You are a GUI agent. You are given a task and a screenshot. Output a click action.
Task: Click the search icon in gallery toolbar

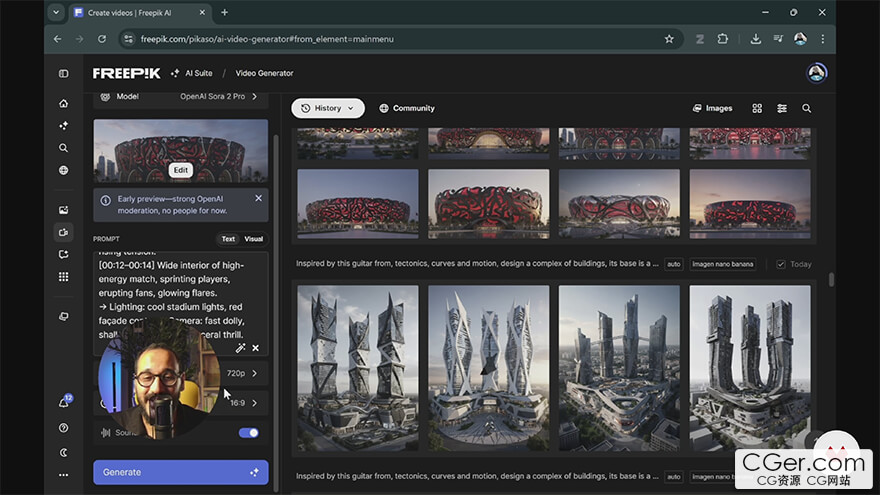[806, 108]
